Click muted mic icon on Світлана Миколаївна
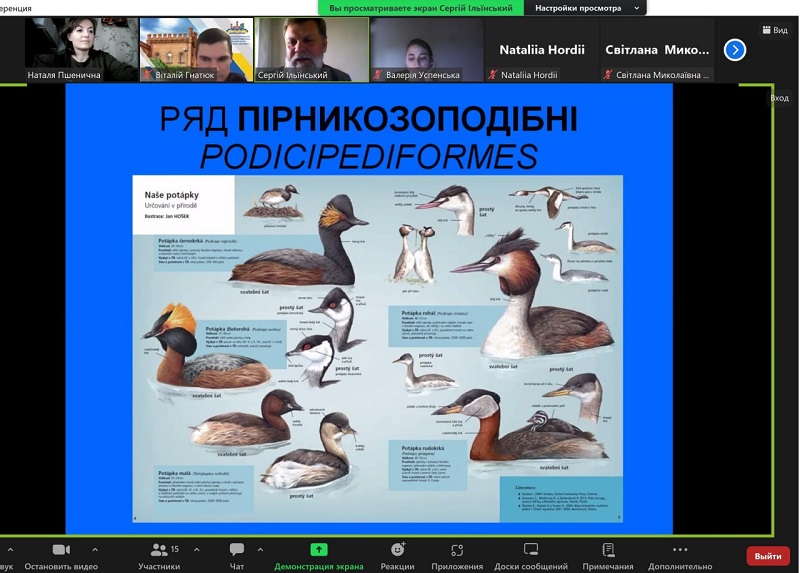 [x=608, y=74]
